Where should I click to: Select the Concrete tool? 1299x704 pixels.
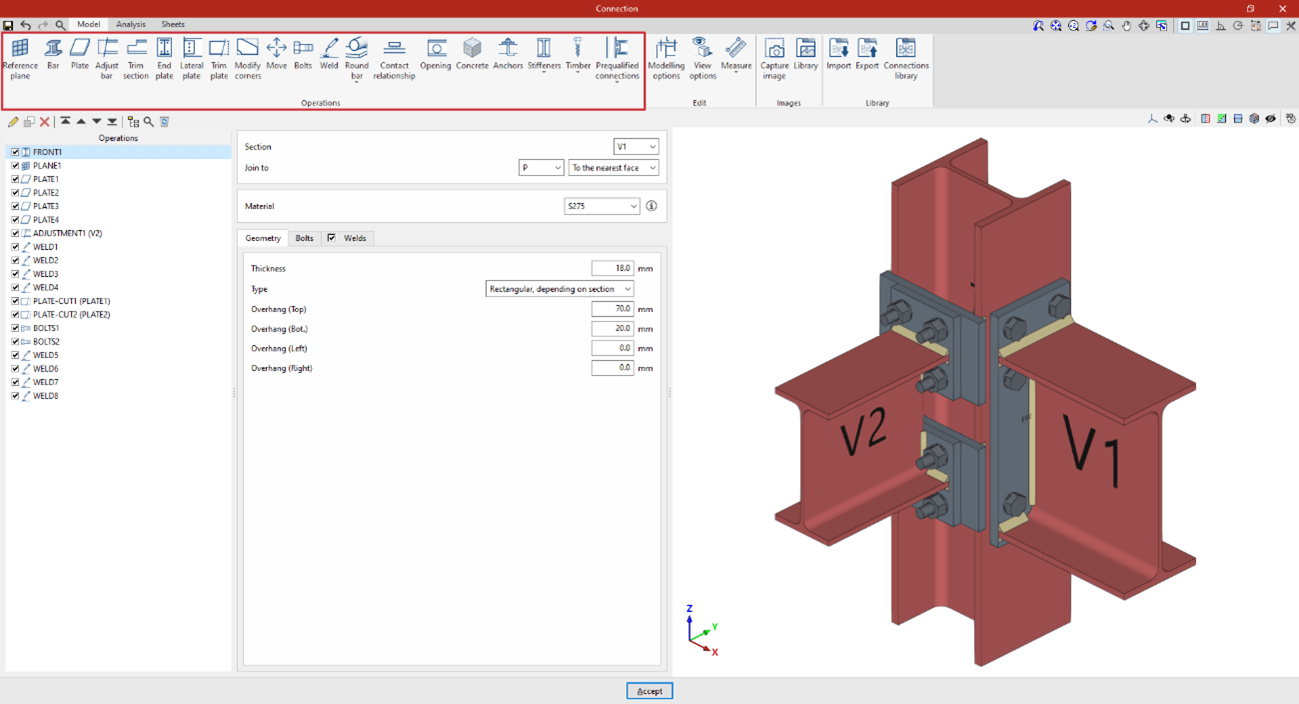pos(472,55)
